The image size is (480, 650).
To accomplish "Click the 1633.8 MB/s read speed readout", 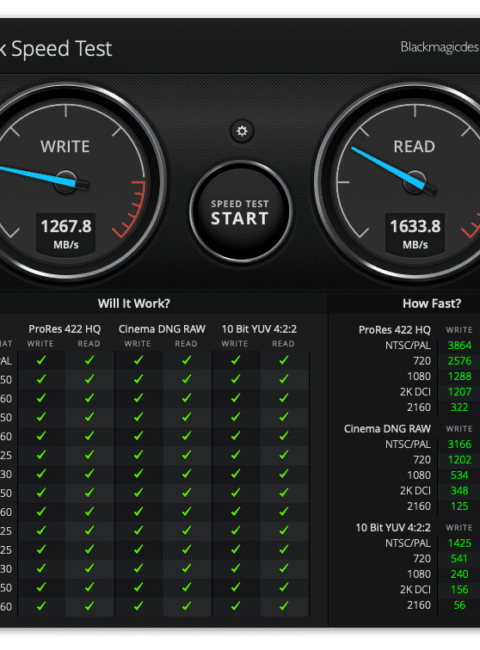I will (415, 233).
